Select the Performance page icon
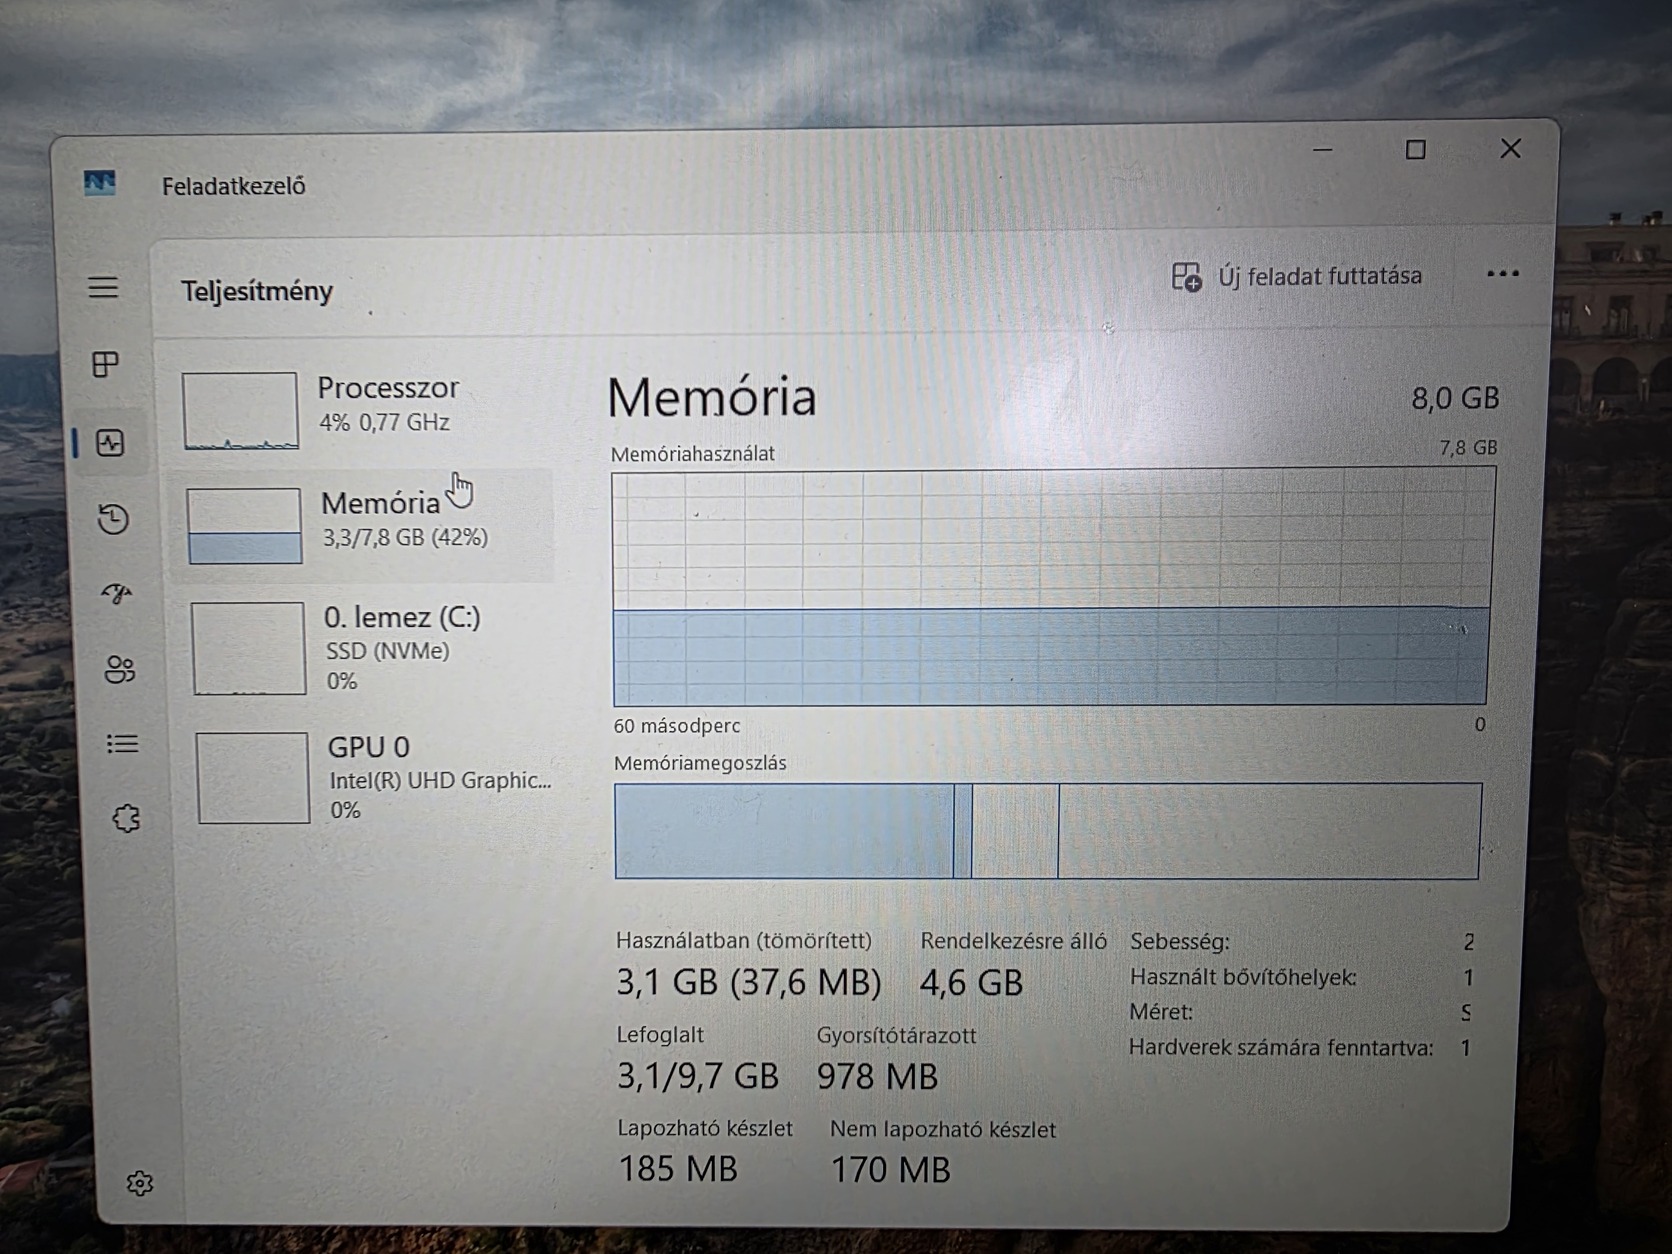 pos(110,443)
